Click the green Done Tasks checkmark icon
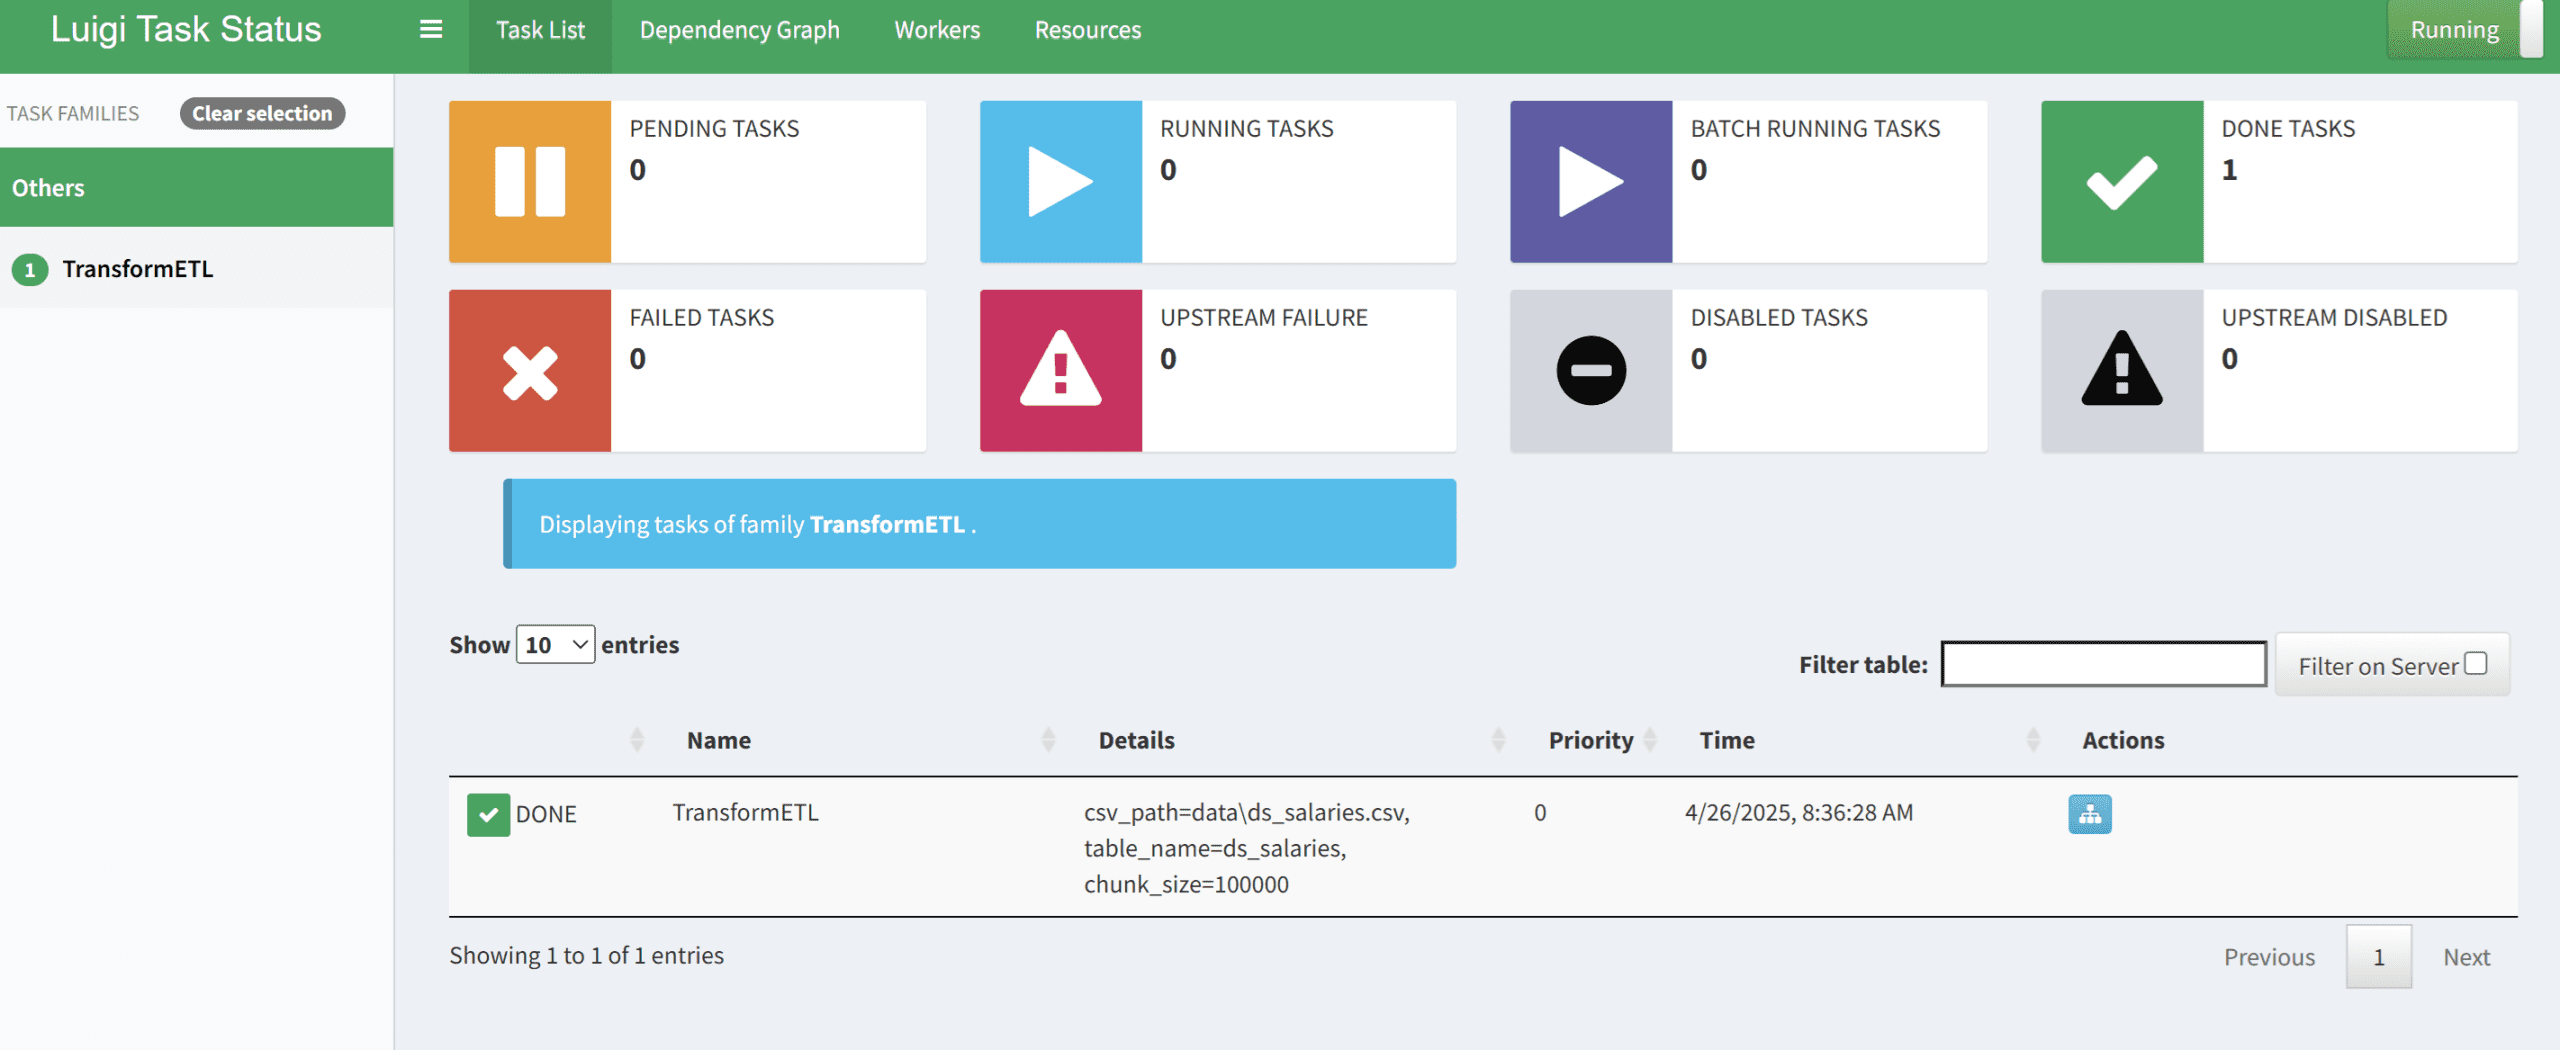This screenshot has height=1050, width=2560. (x=2121, y=181)
